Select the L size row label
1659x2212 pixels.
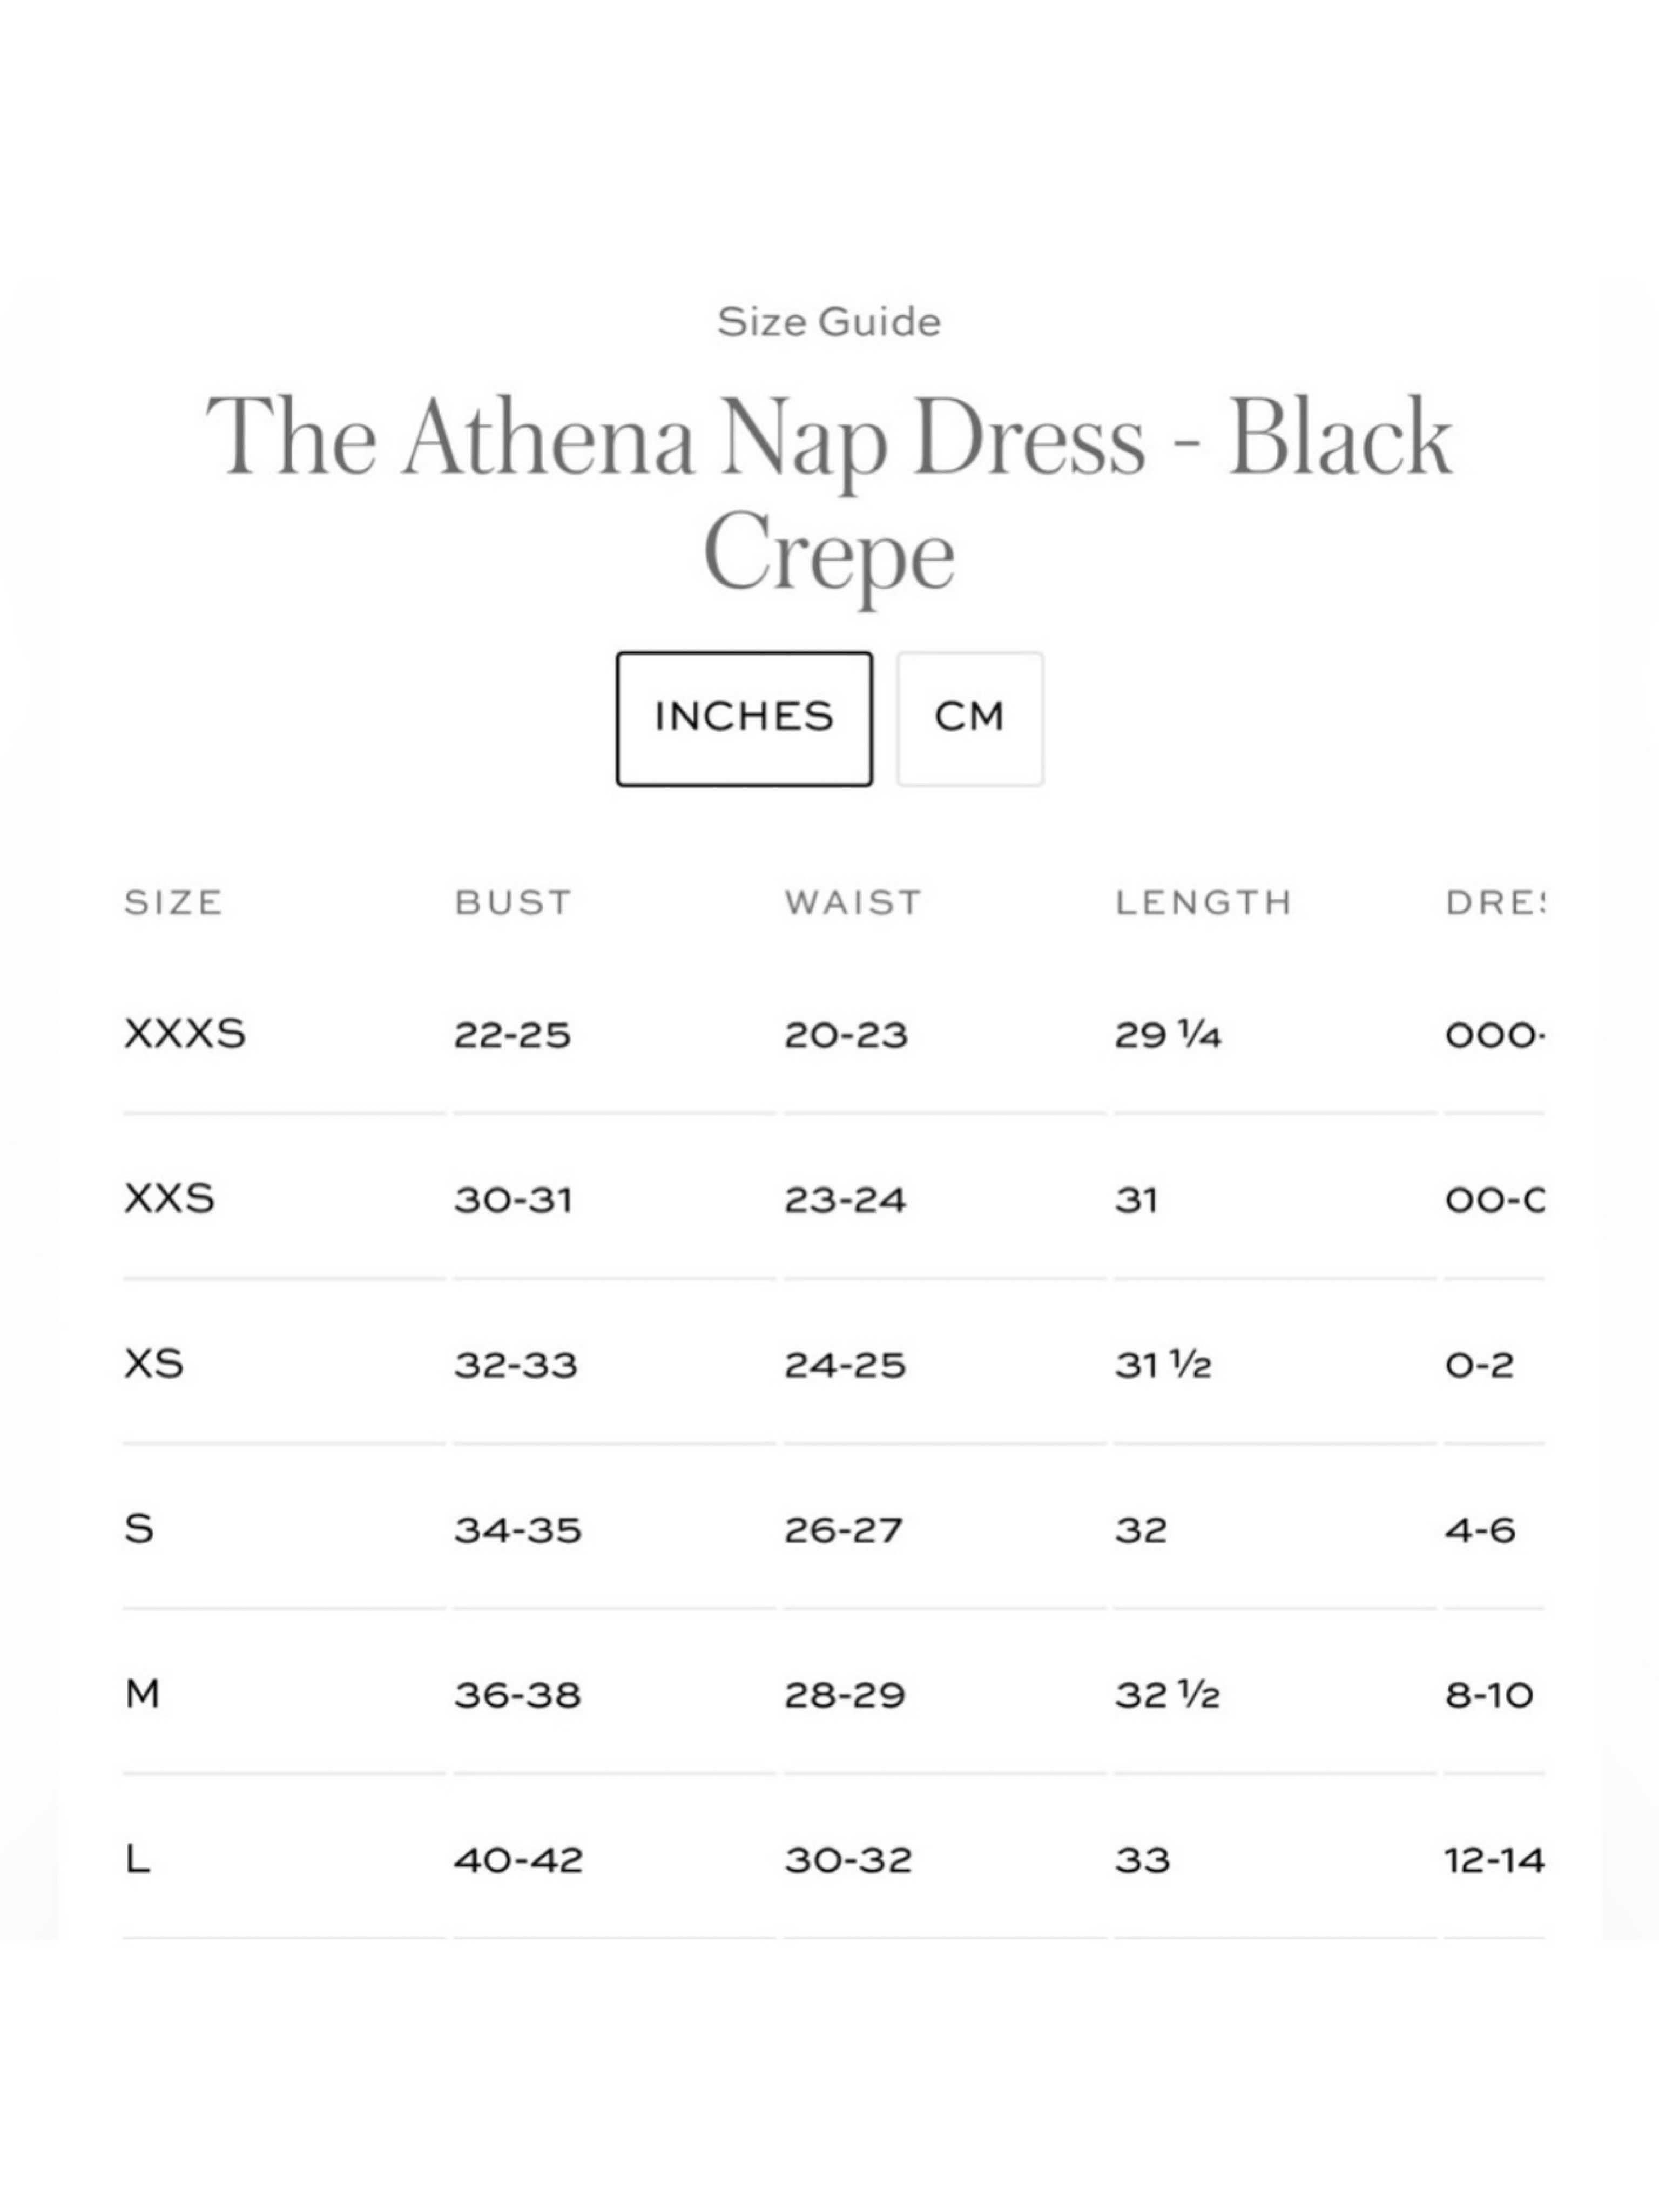[137, 1859]
